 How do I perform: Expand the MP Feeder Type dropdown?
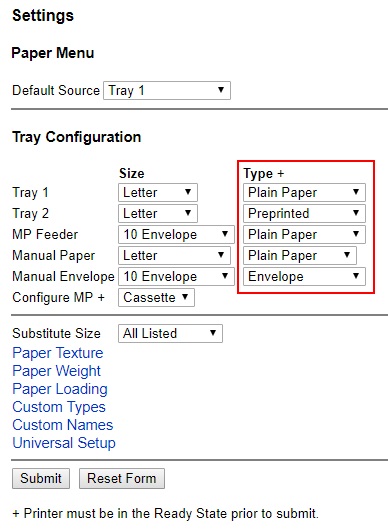[304, 234]
